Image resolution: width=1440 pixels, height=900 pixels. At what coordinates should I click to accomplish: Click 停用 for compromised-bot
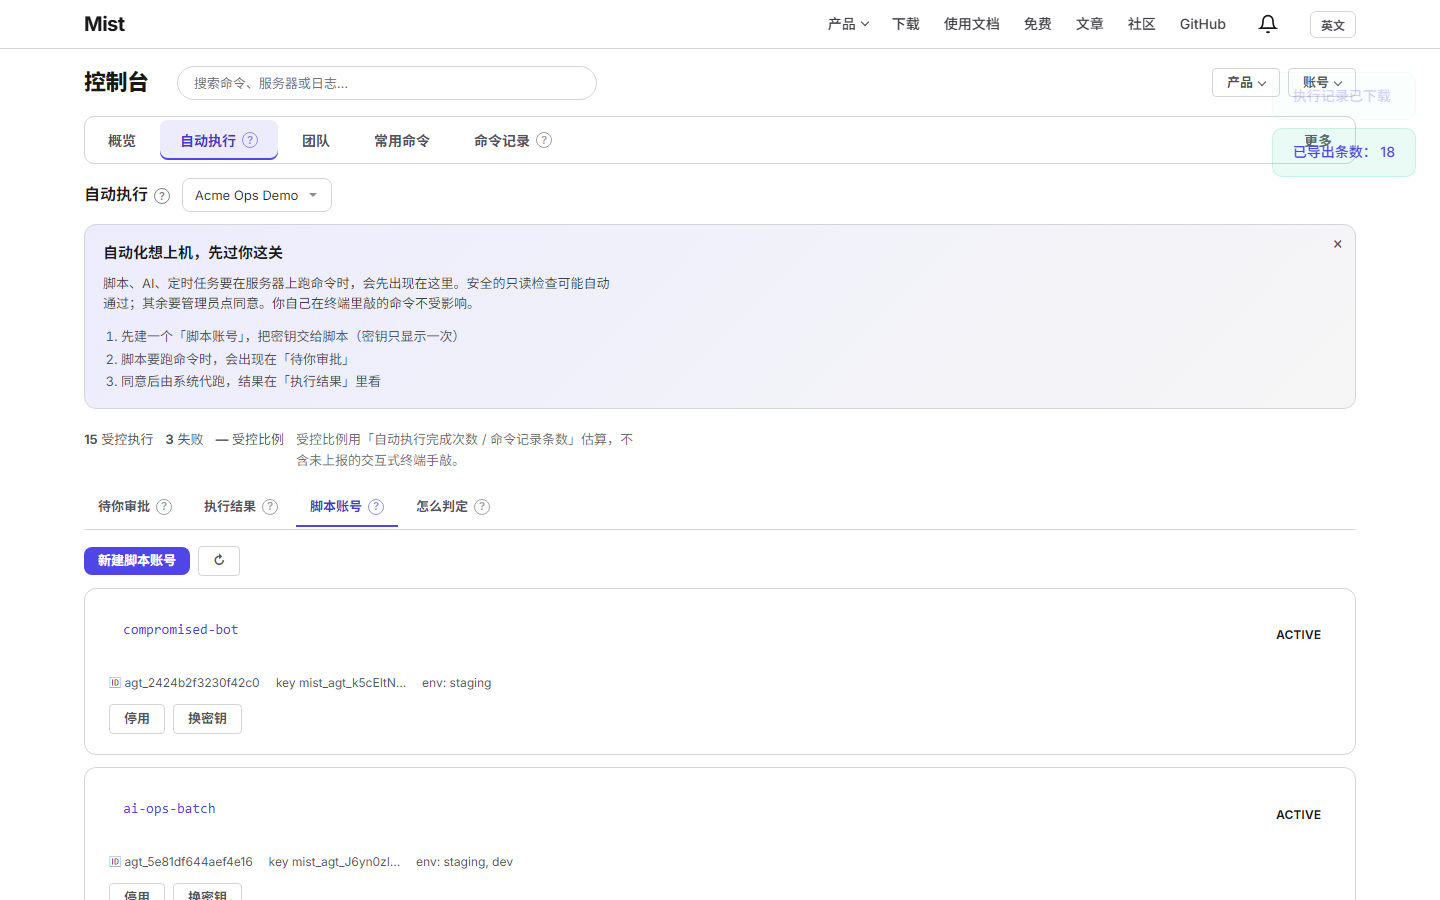(x=137, y=718)
